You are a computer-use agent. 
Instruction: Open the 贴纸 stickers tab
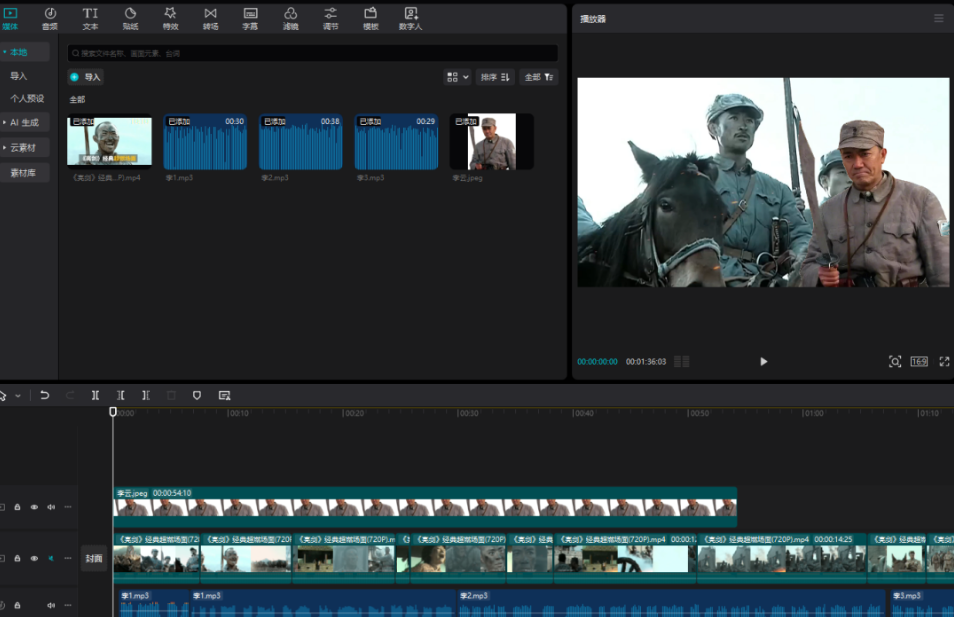pos(130,18)
